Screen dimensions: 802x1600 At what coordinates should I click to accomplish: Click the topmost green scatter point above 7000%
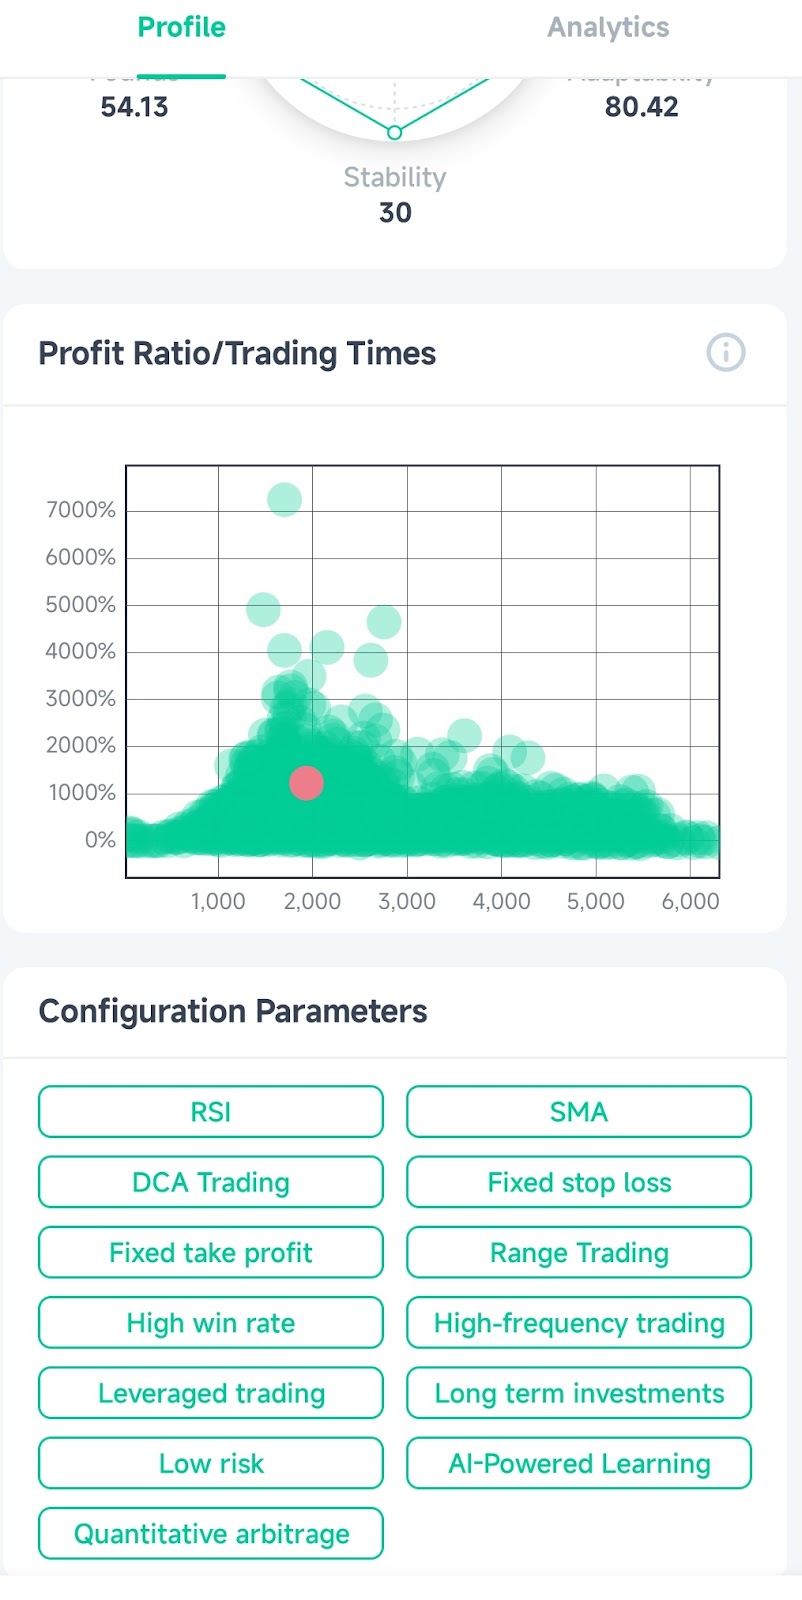coord(284,499)
